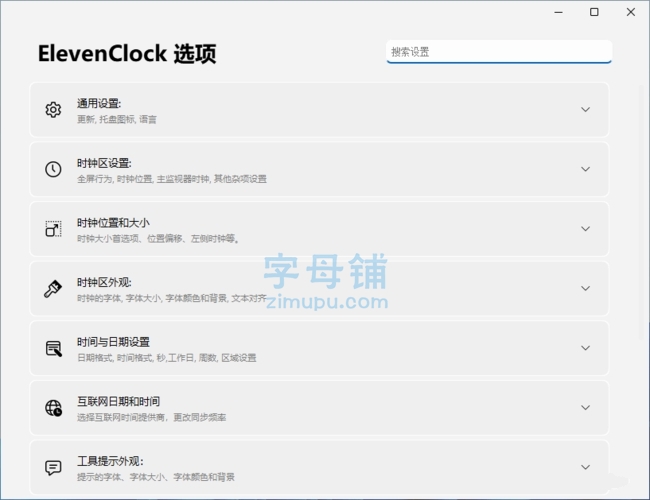Click the speech bubble icon beside 工具提示外观
The width and height of the screenshot is (650, 500).
click(53, 468)
